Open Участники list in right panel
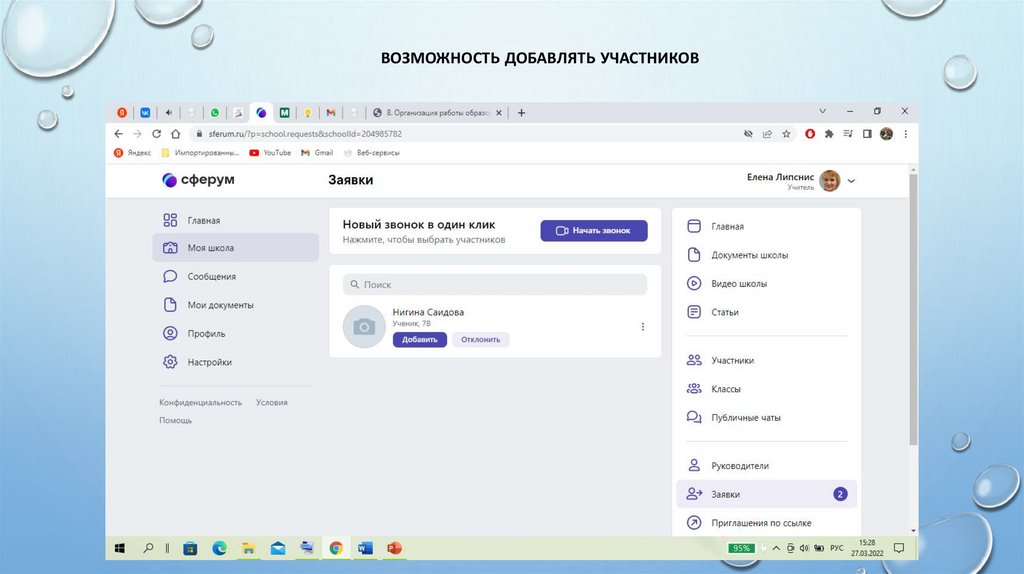The height and width of the screenshot is (574, 1024). pyautogui.click(x=732, y=361)
